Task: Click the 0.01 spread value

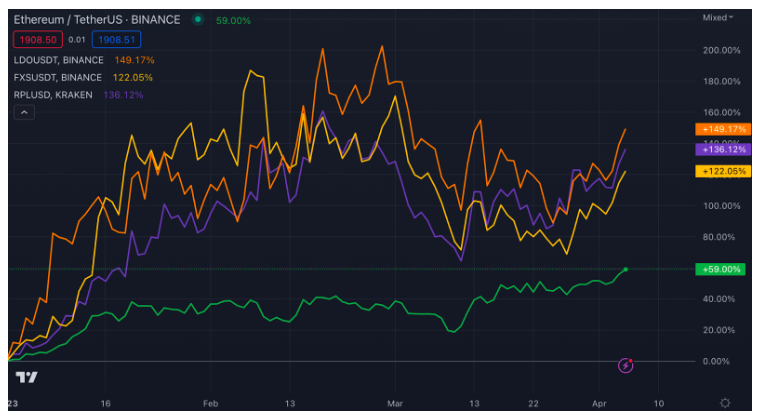Action: (x=77, y=40)
